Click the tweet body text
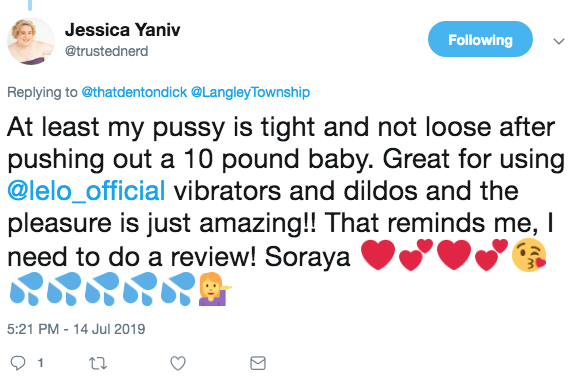 286,210
